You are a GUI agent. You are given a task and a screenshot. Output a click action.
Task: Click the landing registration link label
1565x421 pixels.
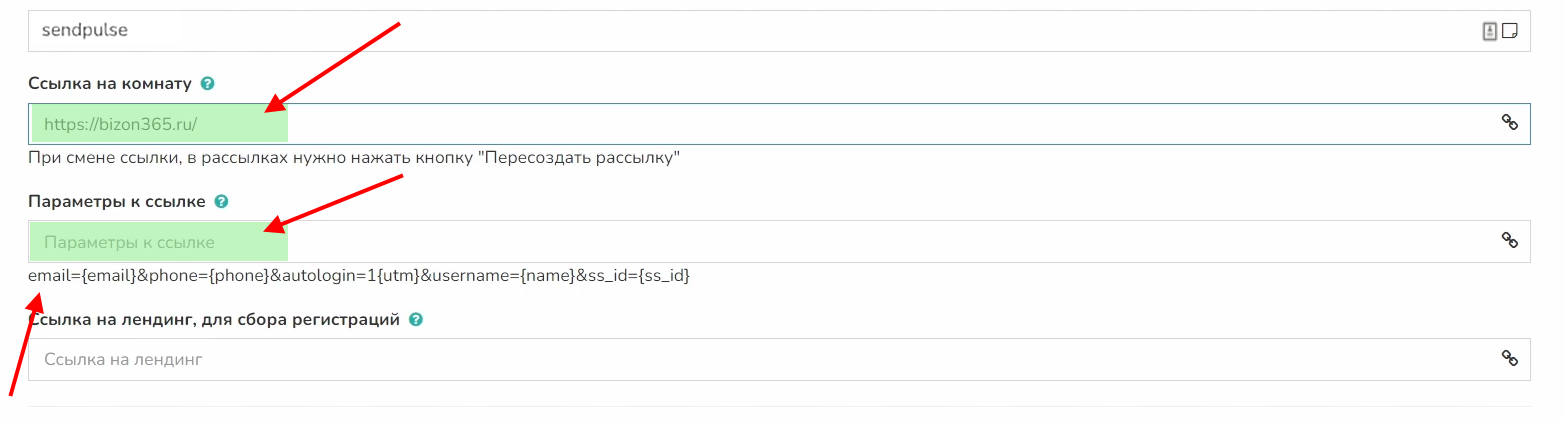coord(215,320)
